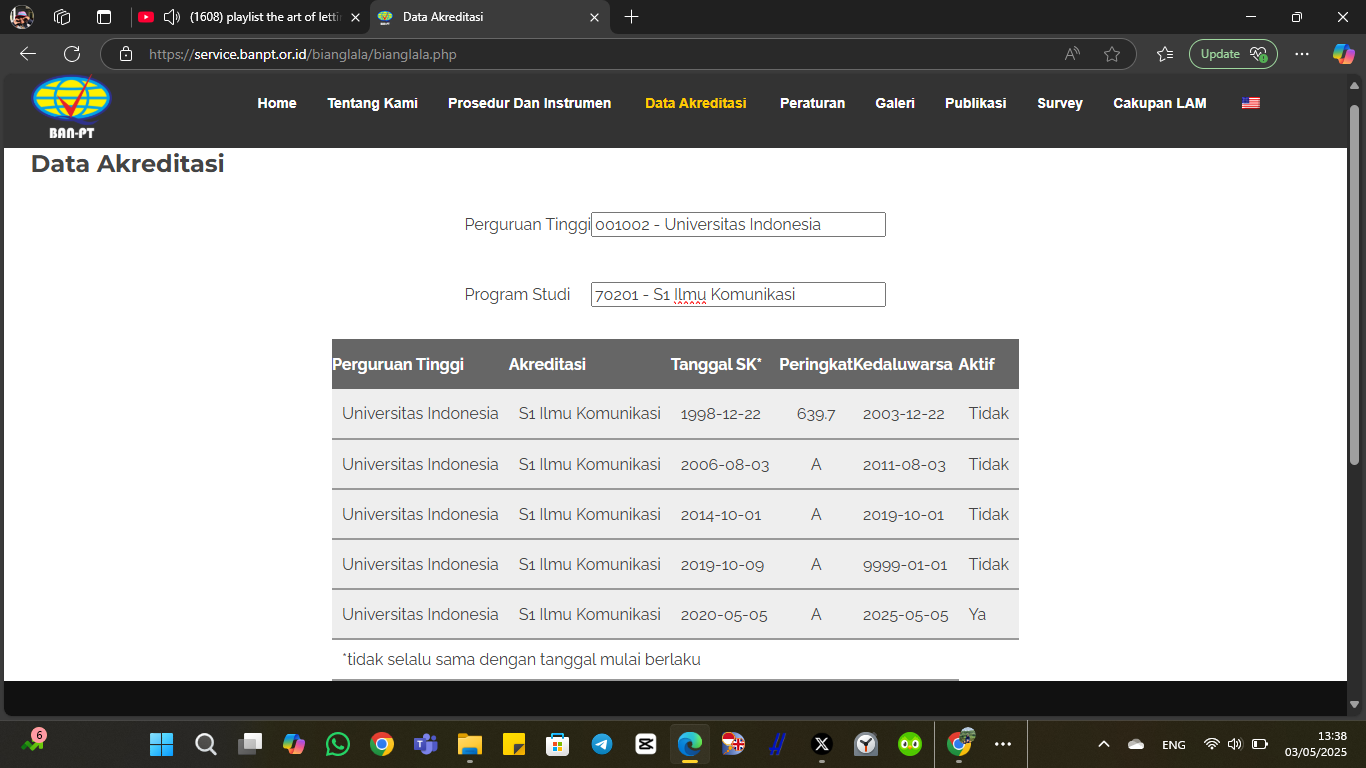Image resolution: width=1366 pixels, height=768 pixels.
Task: Open Microsoft Store from taskbar
Action: click(558, 744)
